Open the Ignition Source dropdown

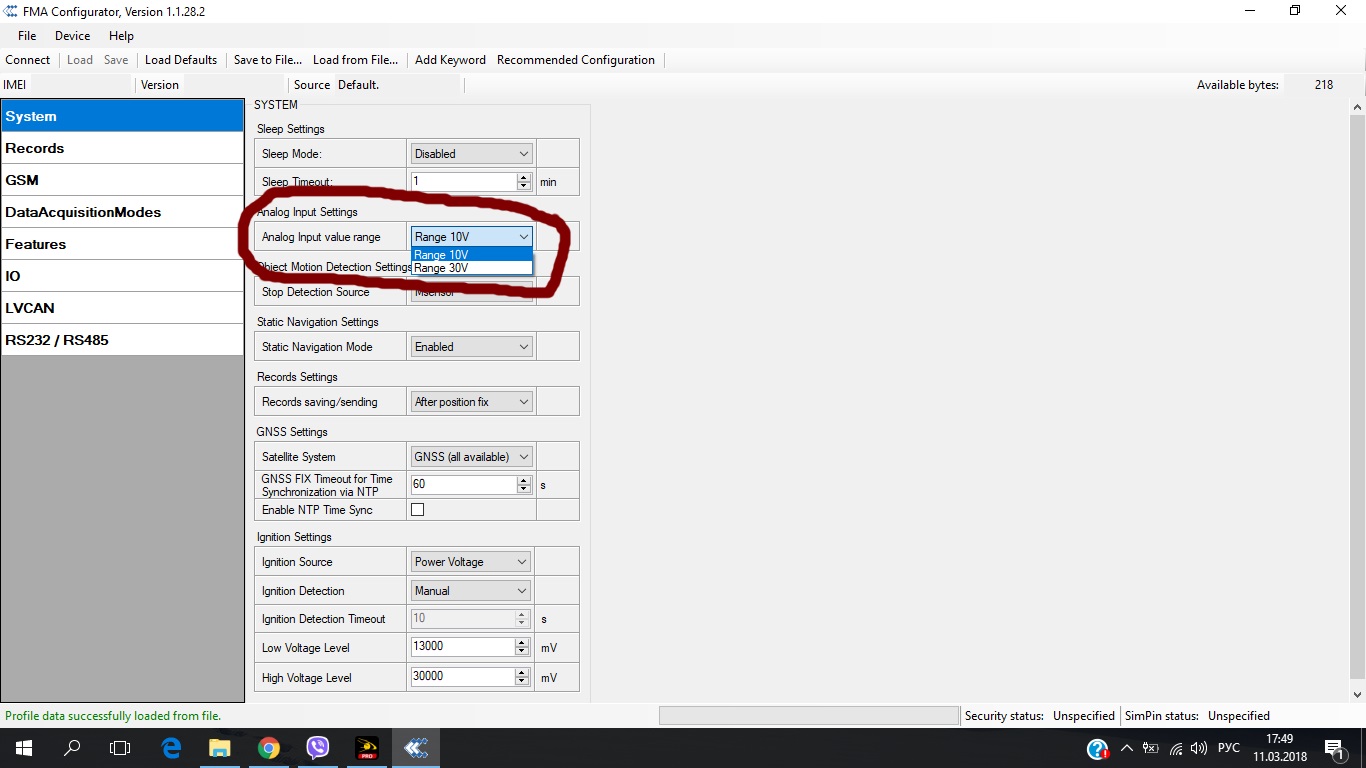(x=471, y=562)
